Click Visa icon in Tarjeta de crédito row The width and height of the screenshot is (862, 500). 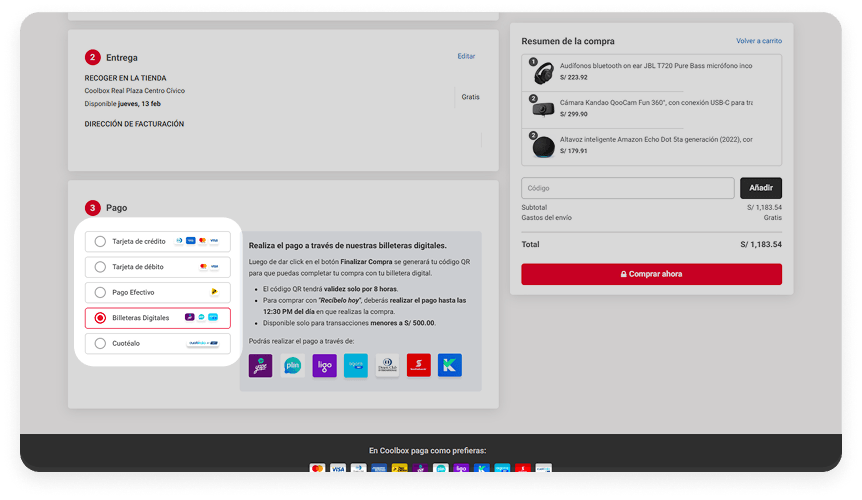(214, 241)
